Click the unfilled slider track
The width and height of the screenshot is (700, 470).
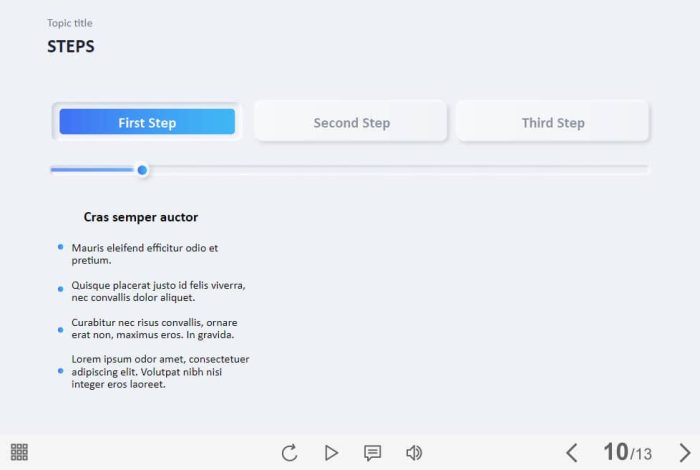(x=398, y=168)
